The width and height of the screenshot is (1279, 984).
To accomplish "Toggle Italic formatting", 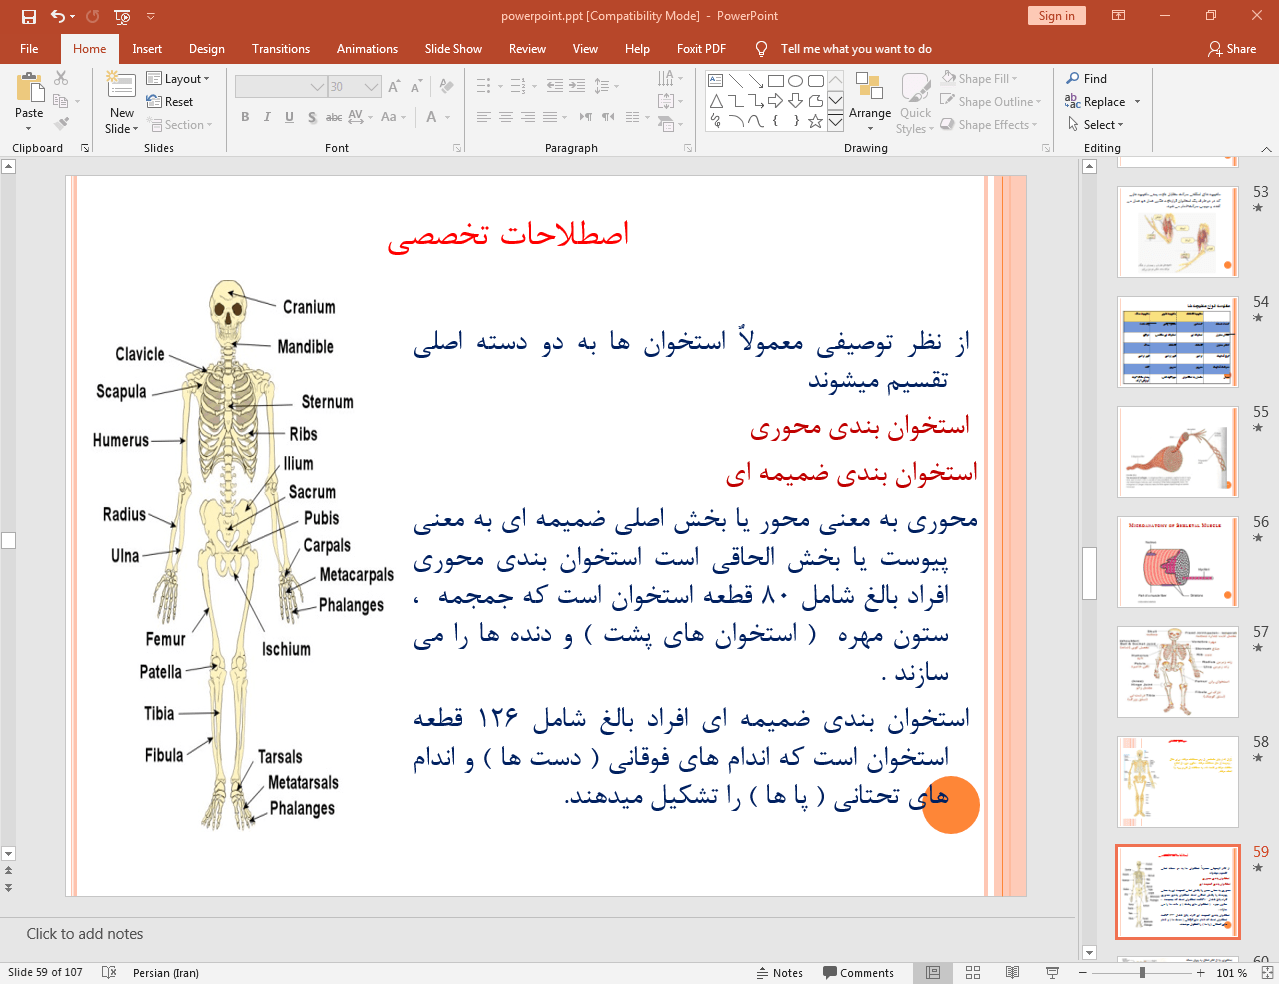I will click(267, 117).
